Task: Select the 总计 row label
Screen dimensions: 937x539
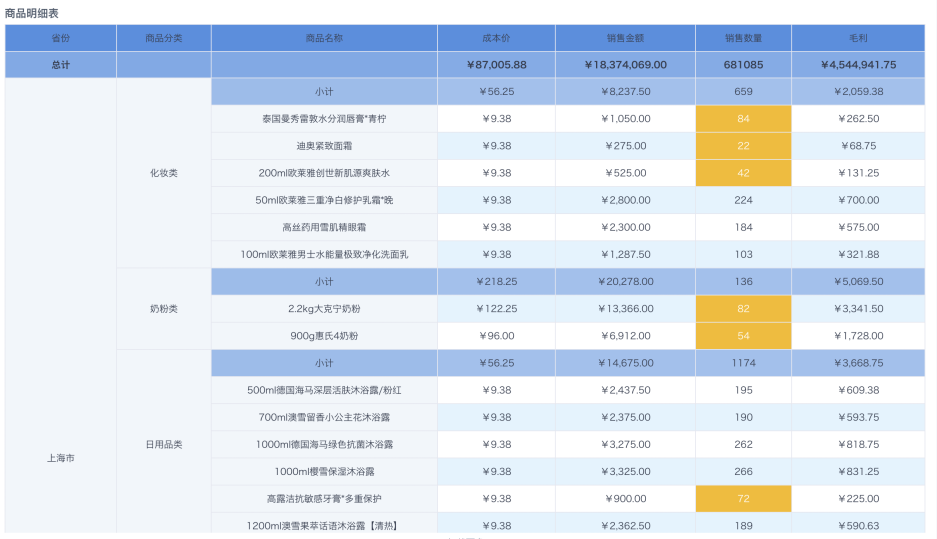Action: (61, 65)
